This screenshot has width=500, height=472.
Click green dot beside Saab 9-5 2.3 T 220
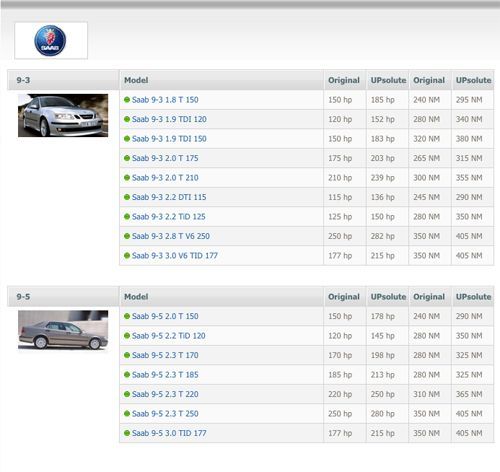[127, 394]
